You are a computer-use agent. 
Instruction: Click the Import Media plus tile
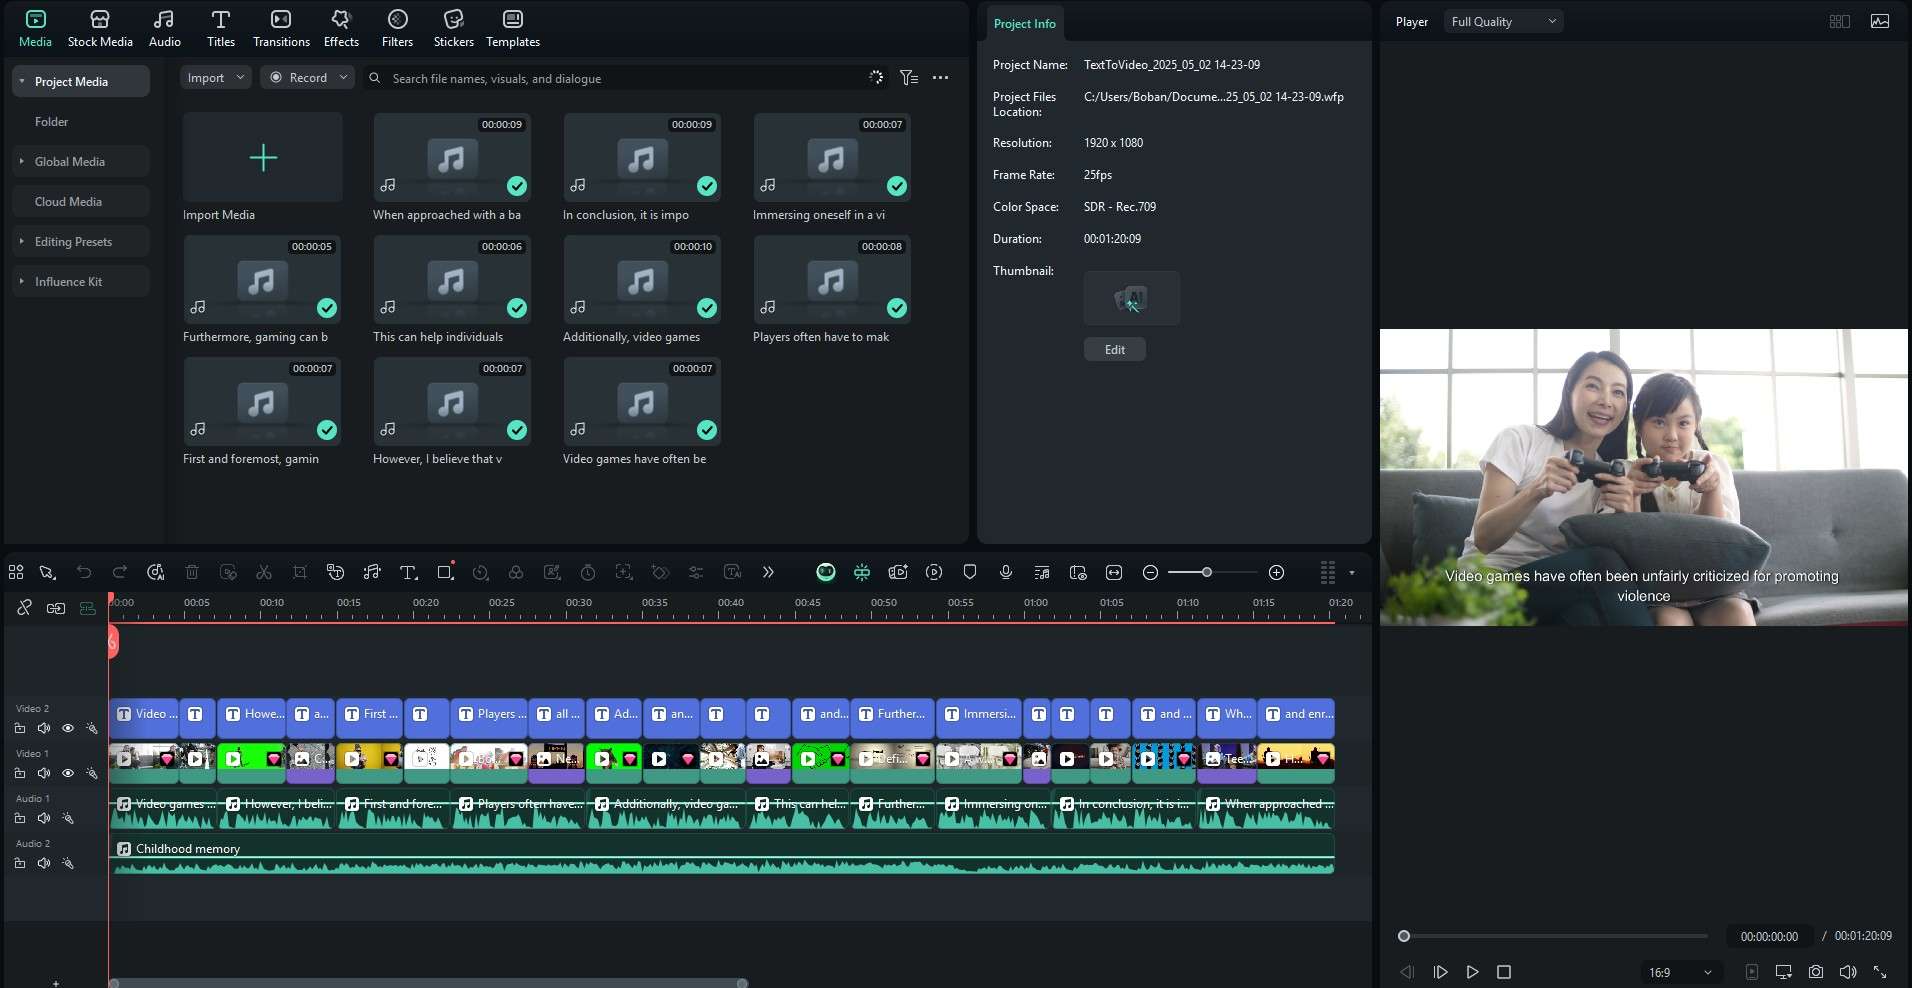click(263, 157)
